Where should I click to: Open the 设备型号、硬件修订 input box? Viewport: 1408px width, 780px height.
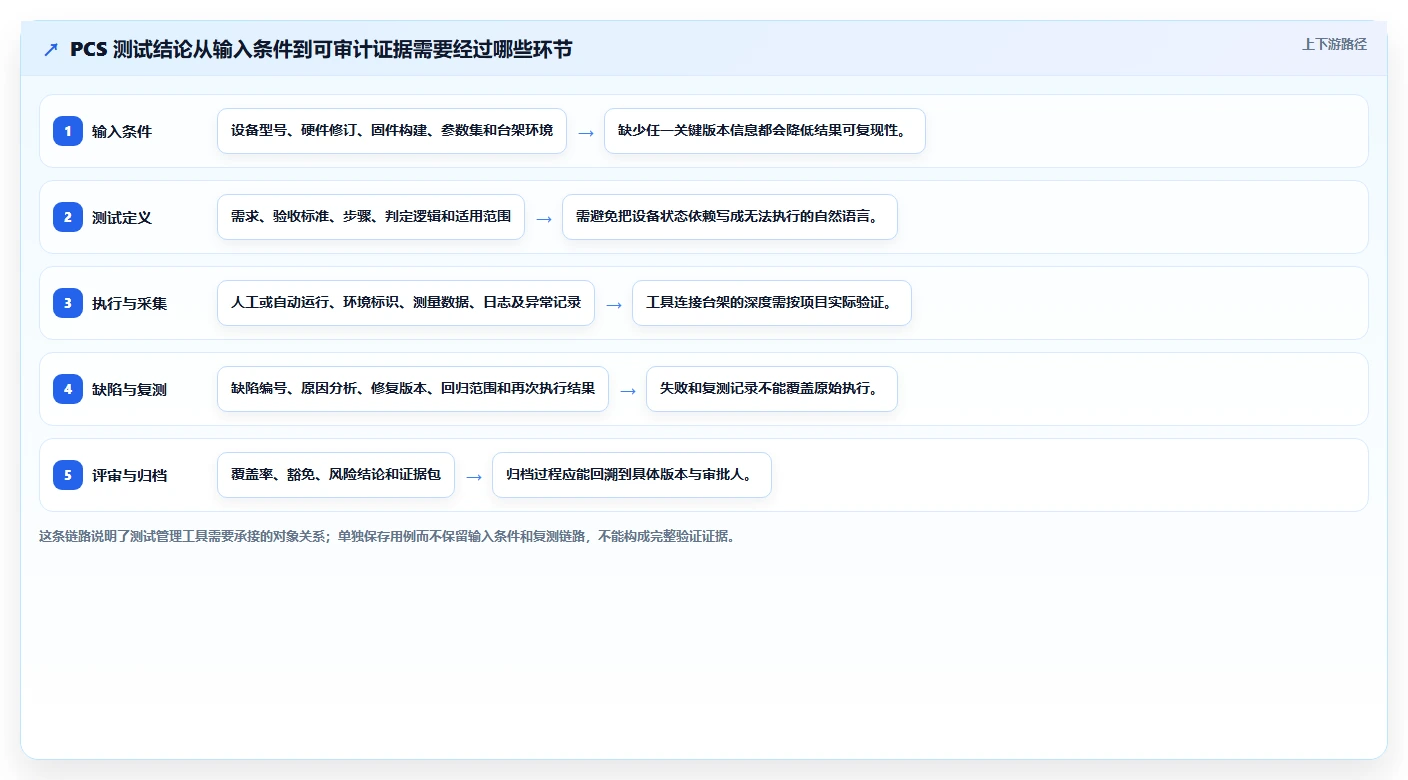(392, 131)
